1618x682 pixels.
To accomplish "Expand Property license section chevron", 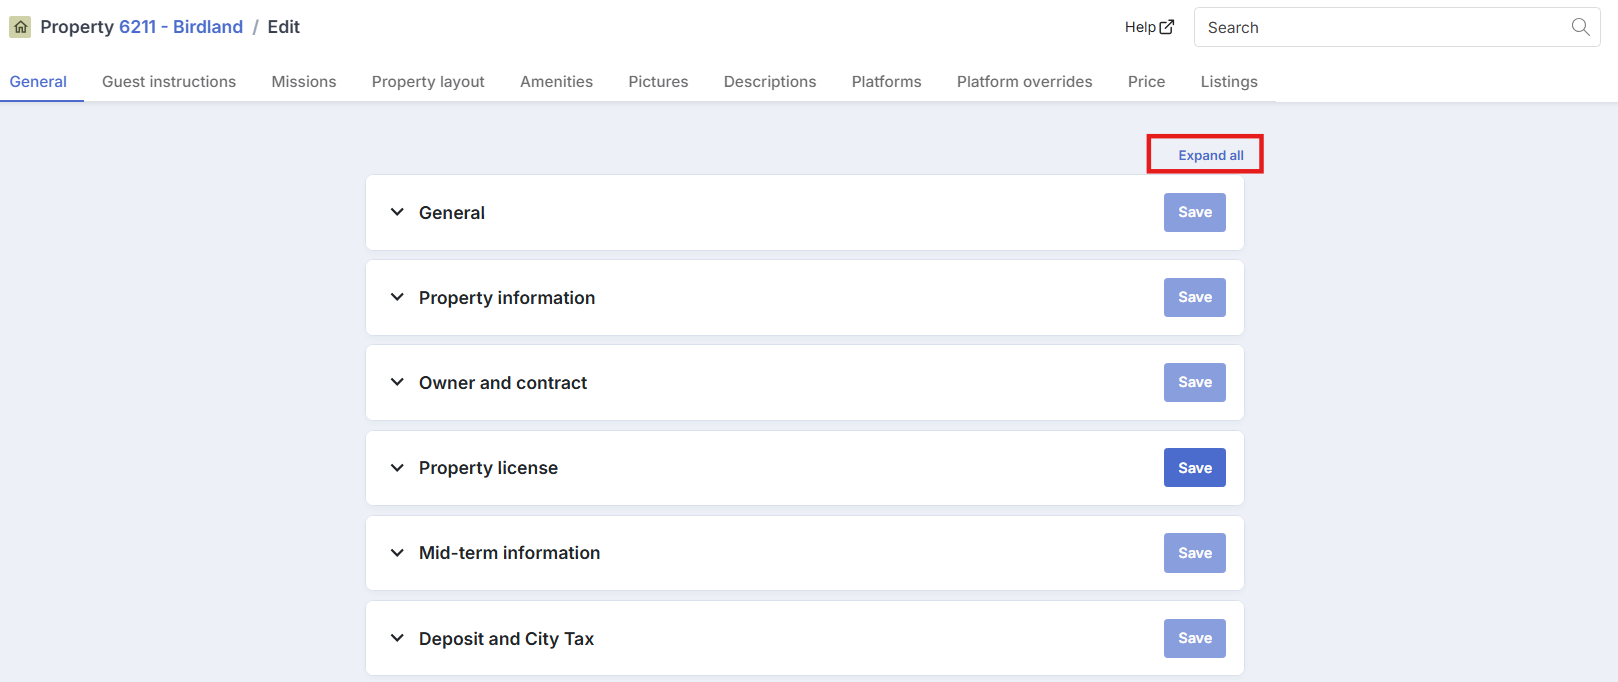I will [x=397, y=468].
